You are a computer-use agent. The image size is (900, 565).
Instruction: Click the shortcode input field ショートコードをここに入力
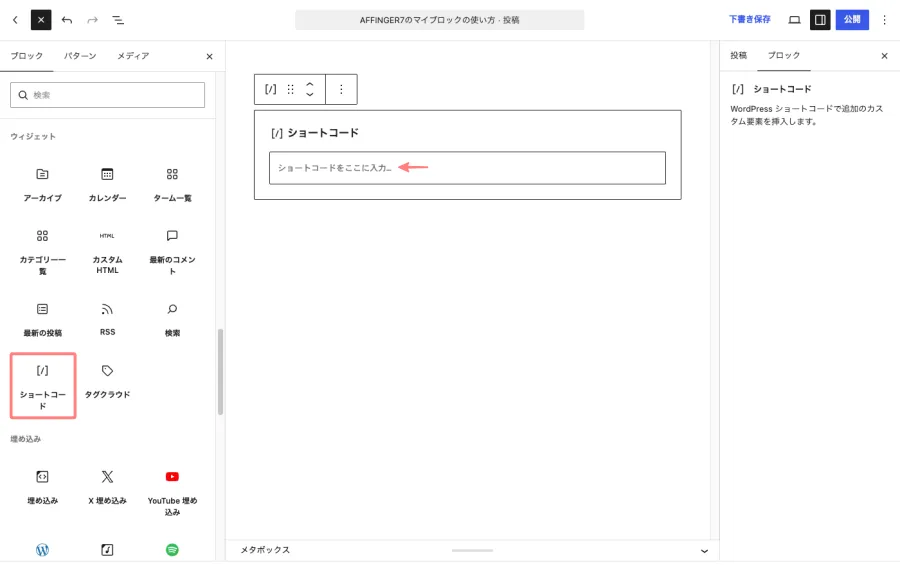(467, 168)
